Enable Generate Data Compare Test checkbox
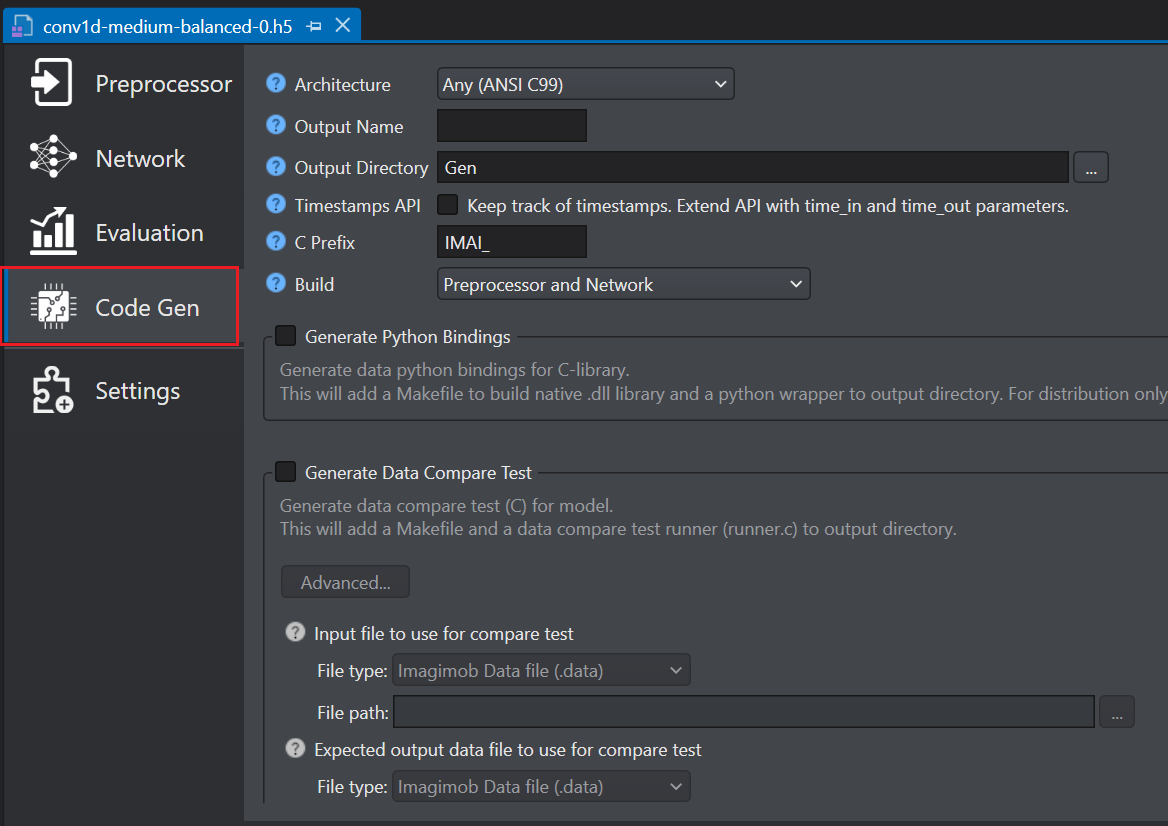This screenshot has height=826, width=1168. tap(285, 471)
